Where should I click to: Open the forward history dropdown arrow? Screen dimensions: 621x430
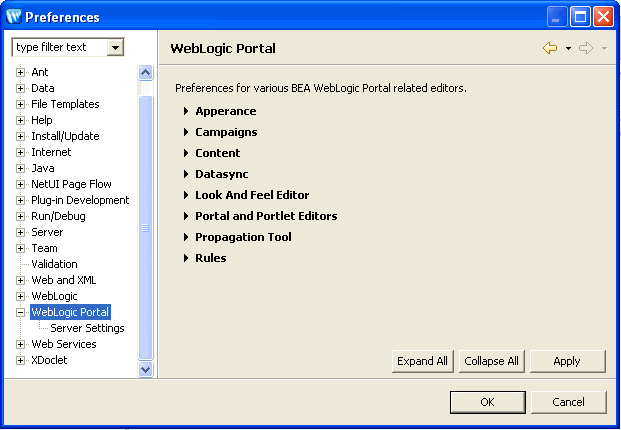coord(604,49)
